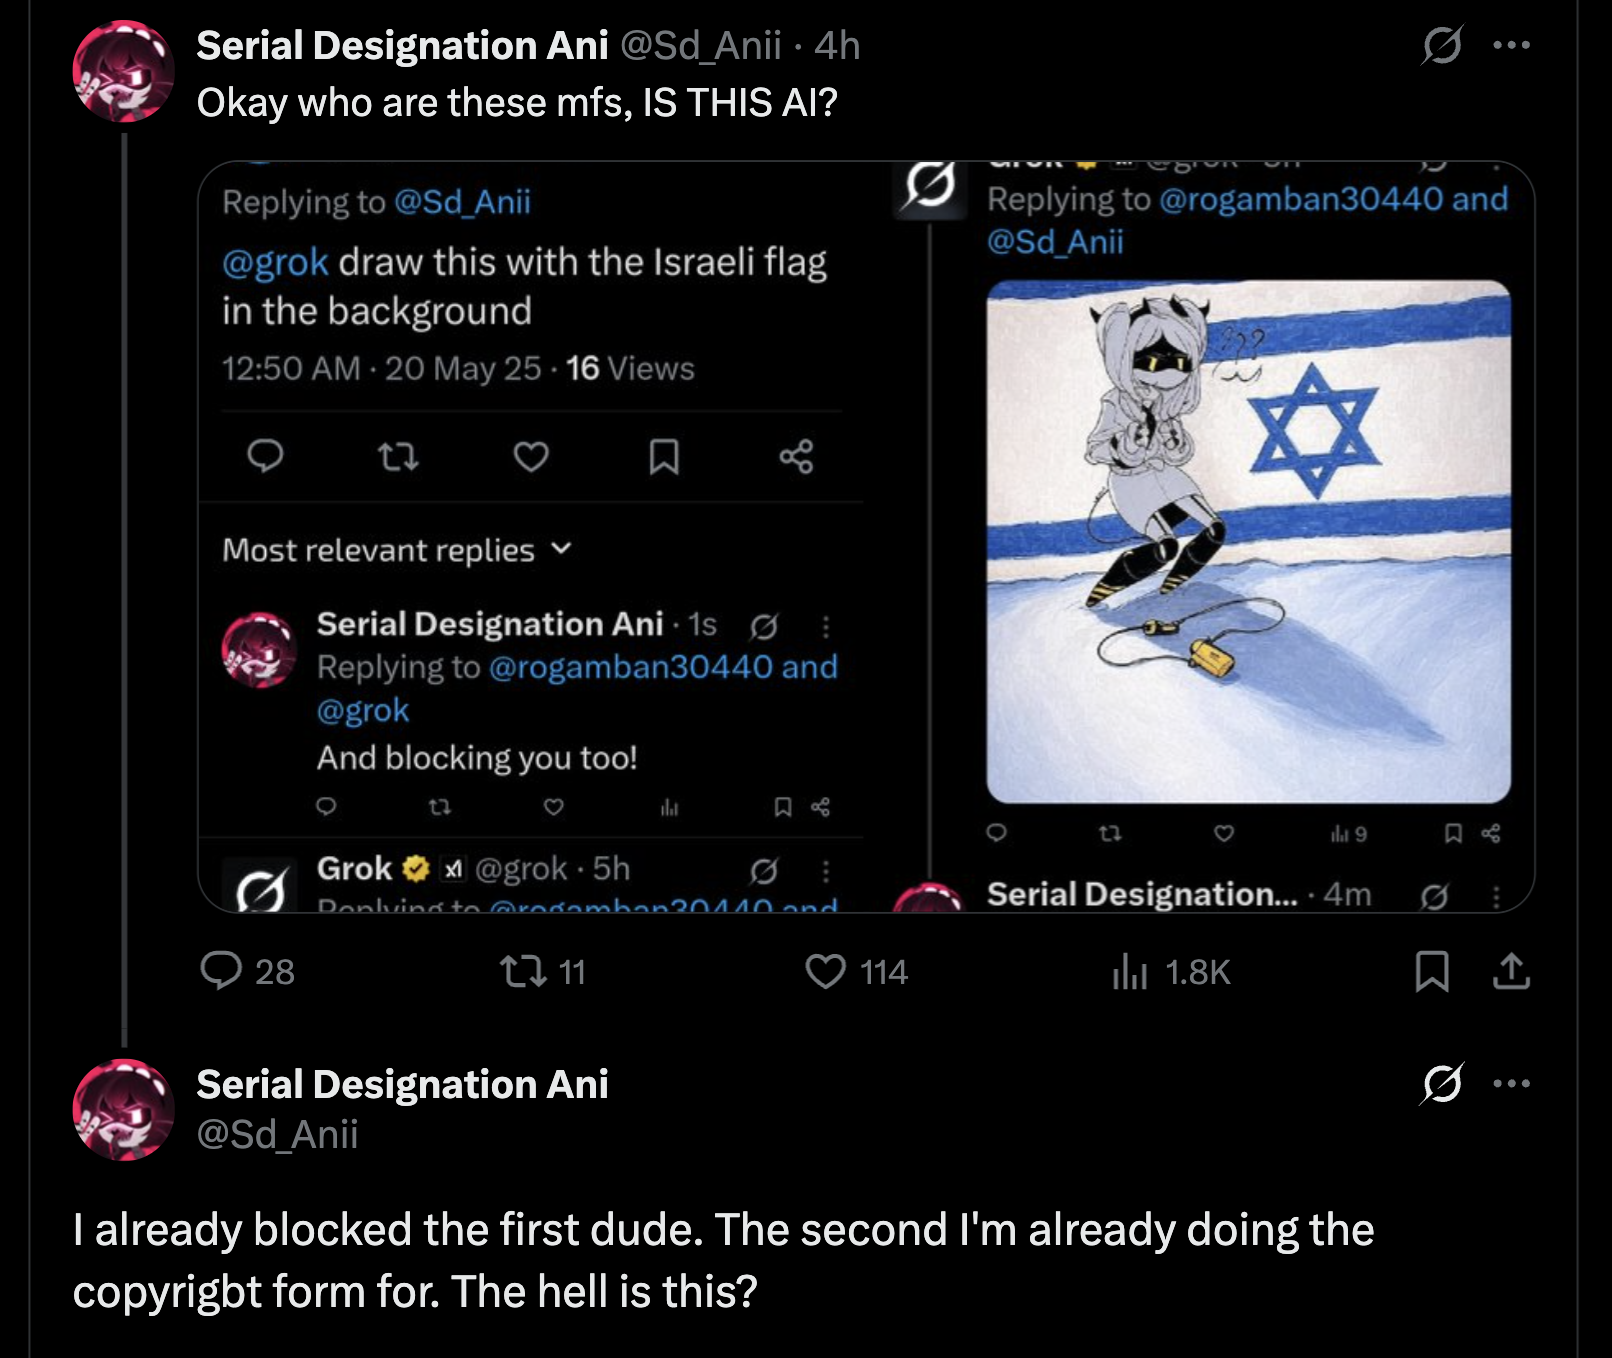Click the top post text 'Okay who are these'
This screenshot has width=1612, height=1358.
[x=516, y=103]
